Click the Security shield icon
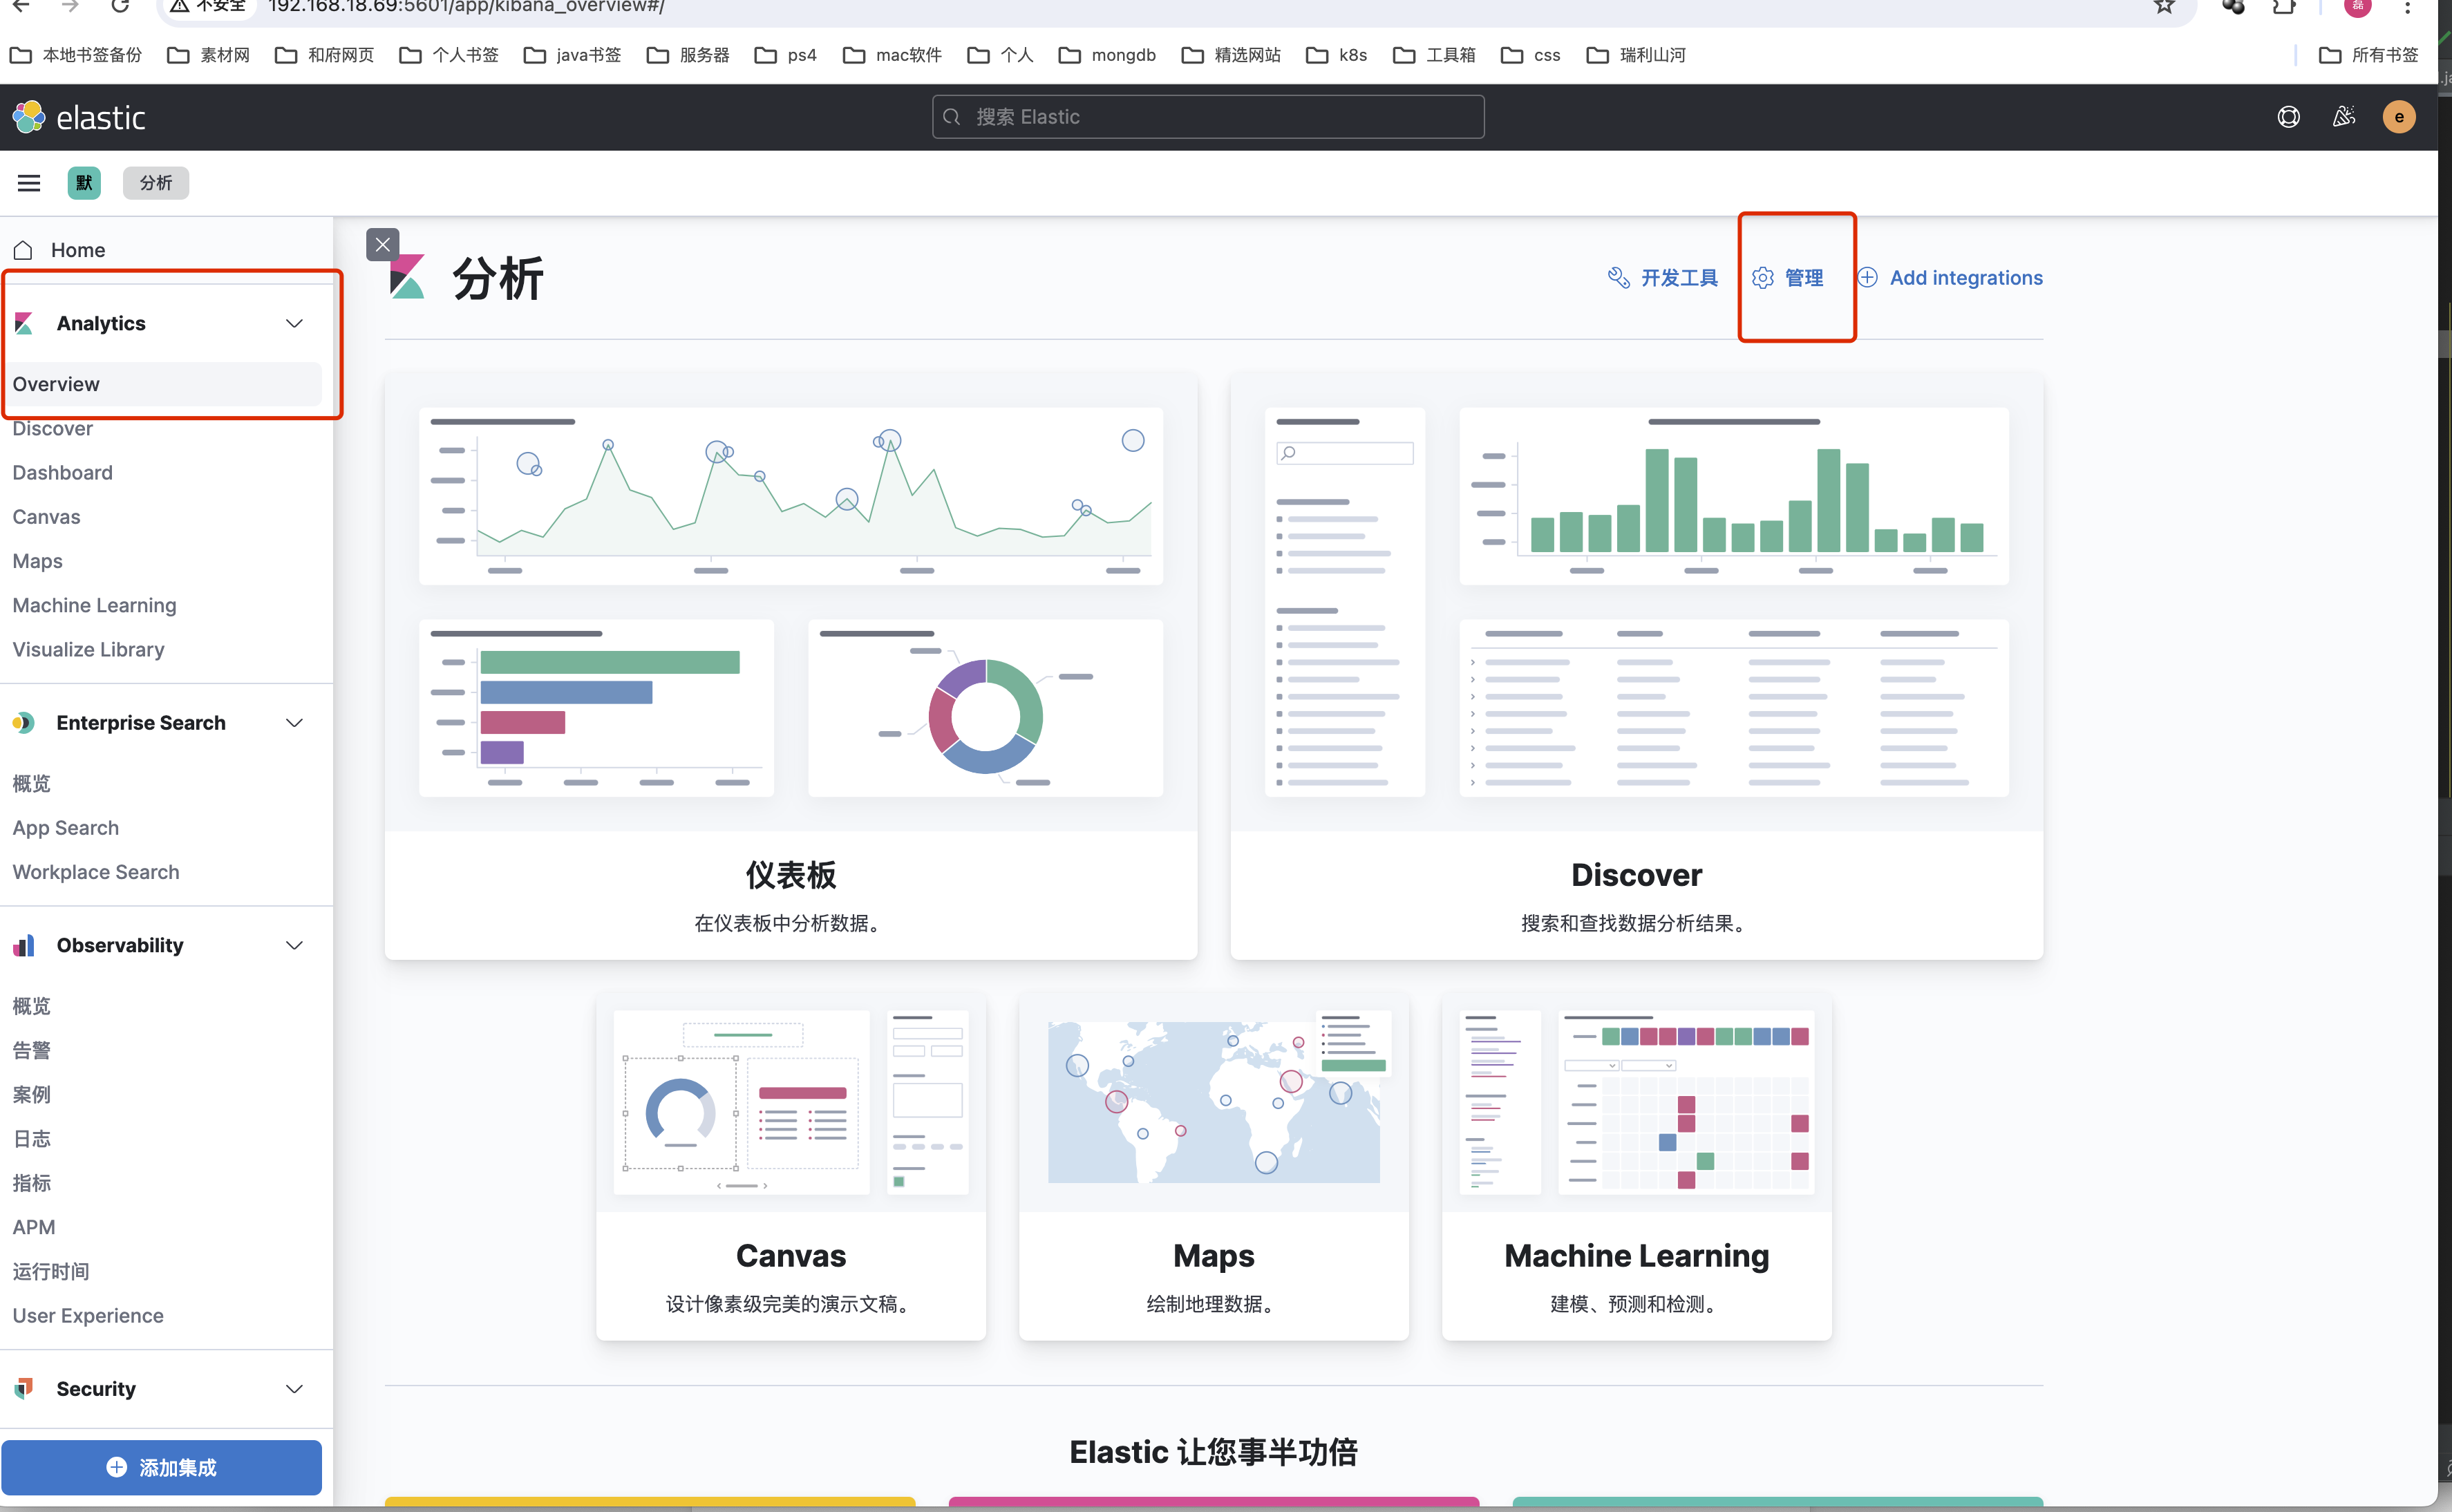Viewport: 2452px width, 1512px height. coord(24,1388)
